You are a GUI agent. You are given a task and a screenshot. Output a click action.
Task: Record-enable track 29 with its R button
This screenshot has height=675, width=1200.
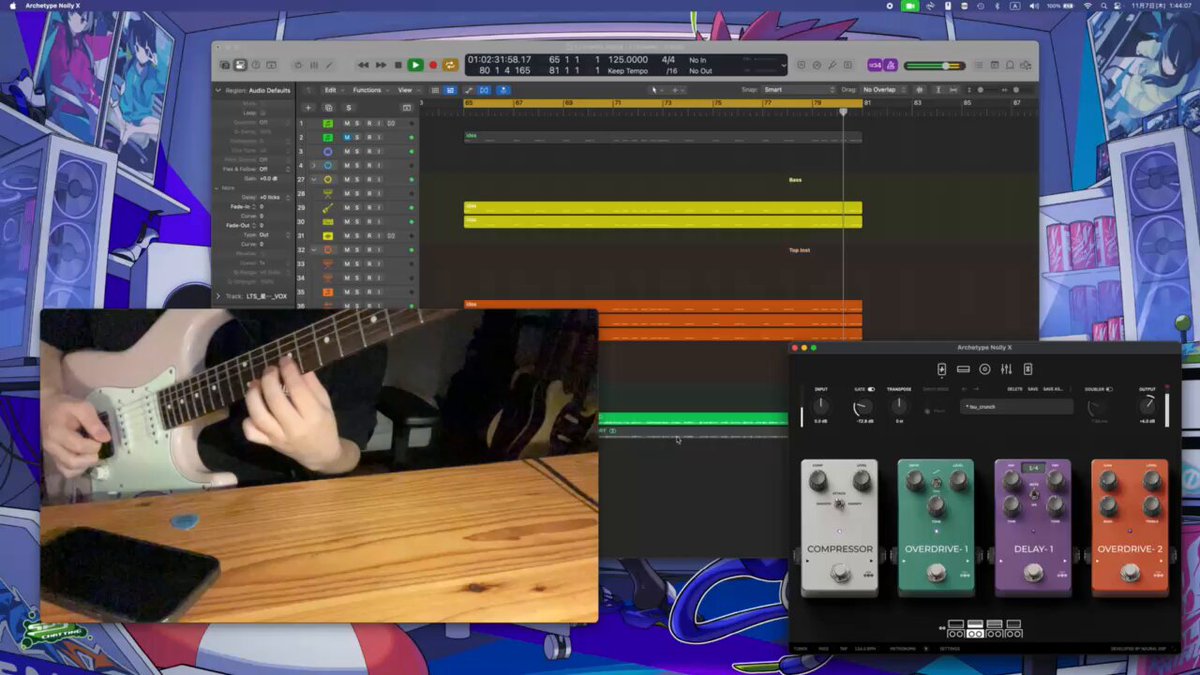pyautogui.click(x=369, y=208)
